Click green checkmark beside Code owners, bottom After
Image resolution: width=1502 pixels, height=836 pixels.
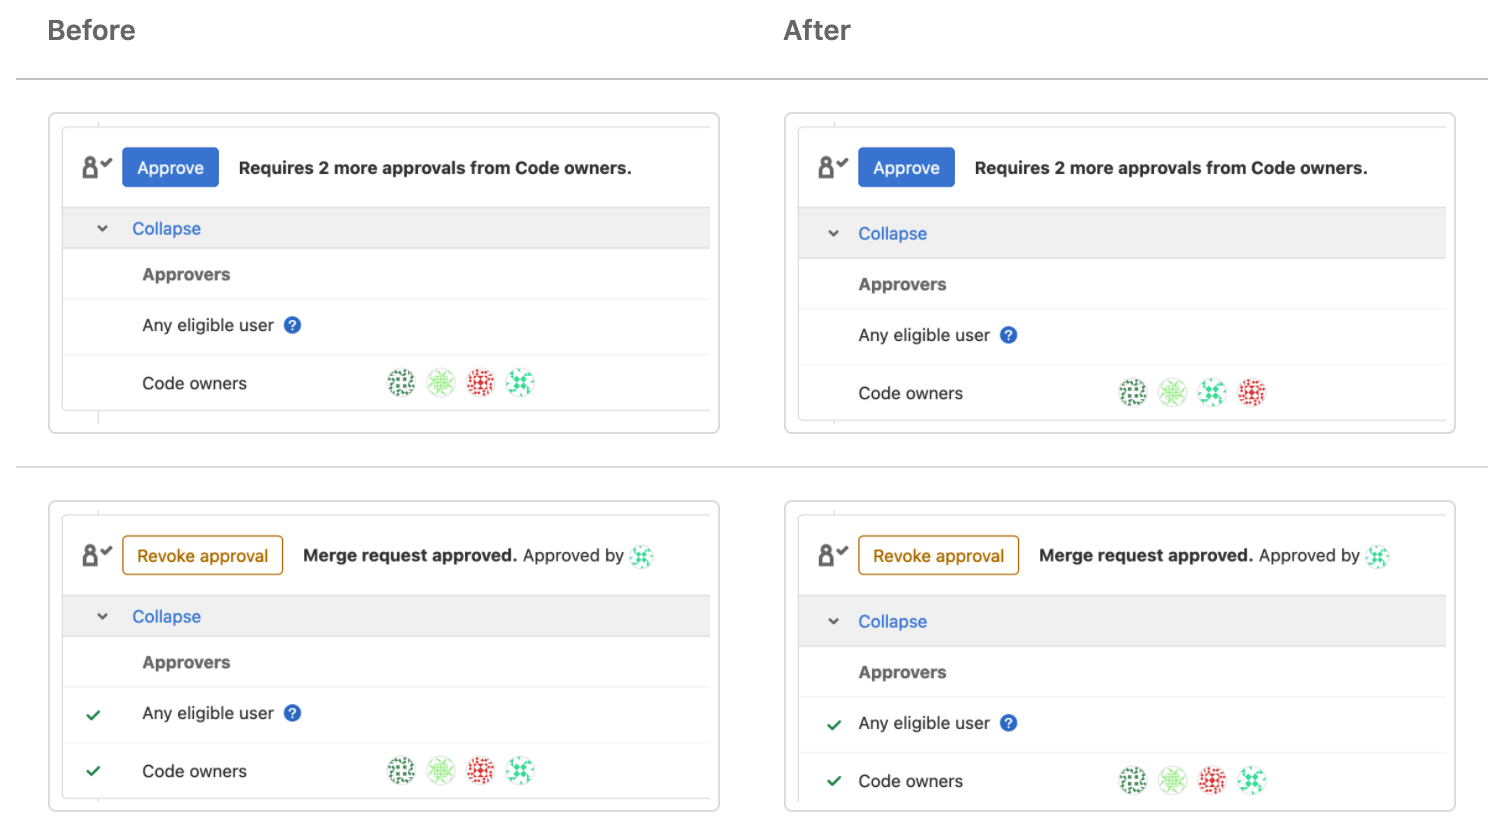tap(834, 782)
